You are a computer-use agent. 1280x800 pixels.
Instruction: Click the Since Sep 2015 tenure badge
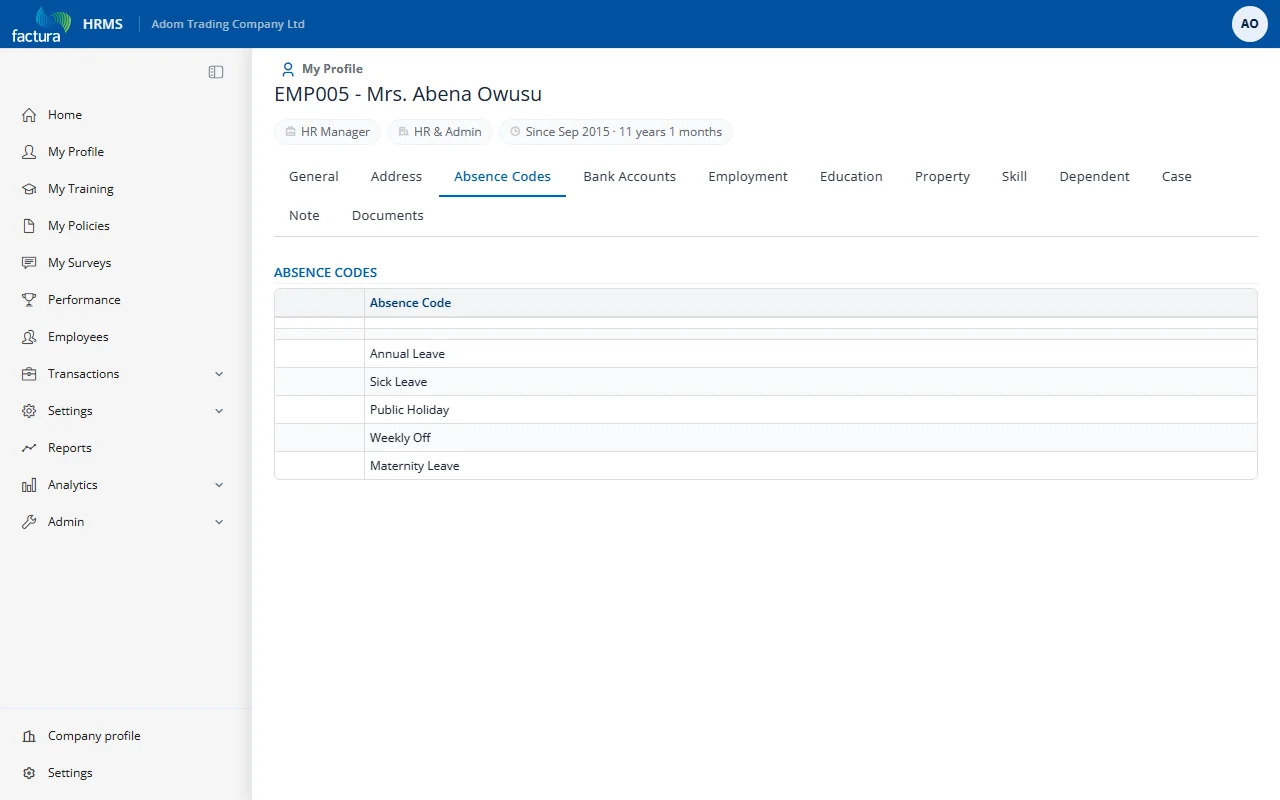tap(615, 132)
